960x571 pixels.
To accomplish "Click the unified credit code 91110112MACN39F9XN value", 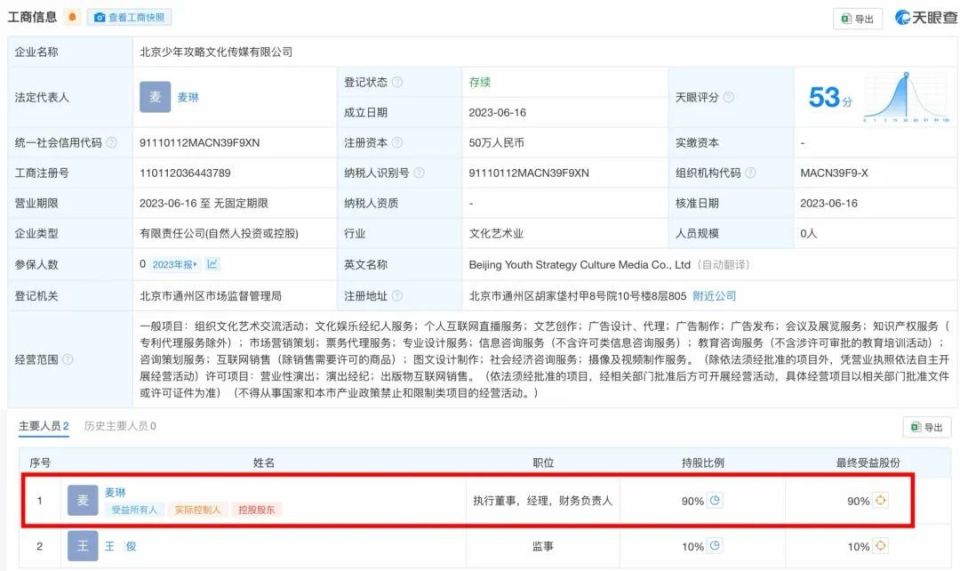I will [200, 143].
